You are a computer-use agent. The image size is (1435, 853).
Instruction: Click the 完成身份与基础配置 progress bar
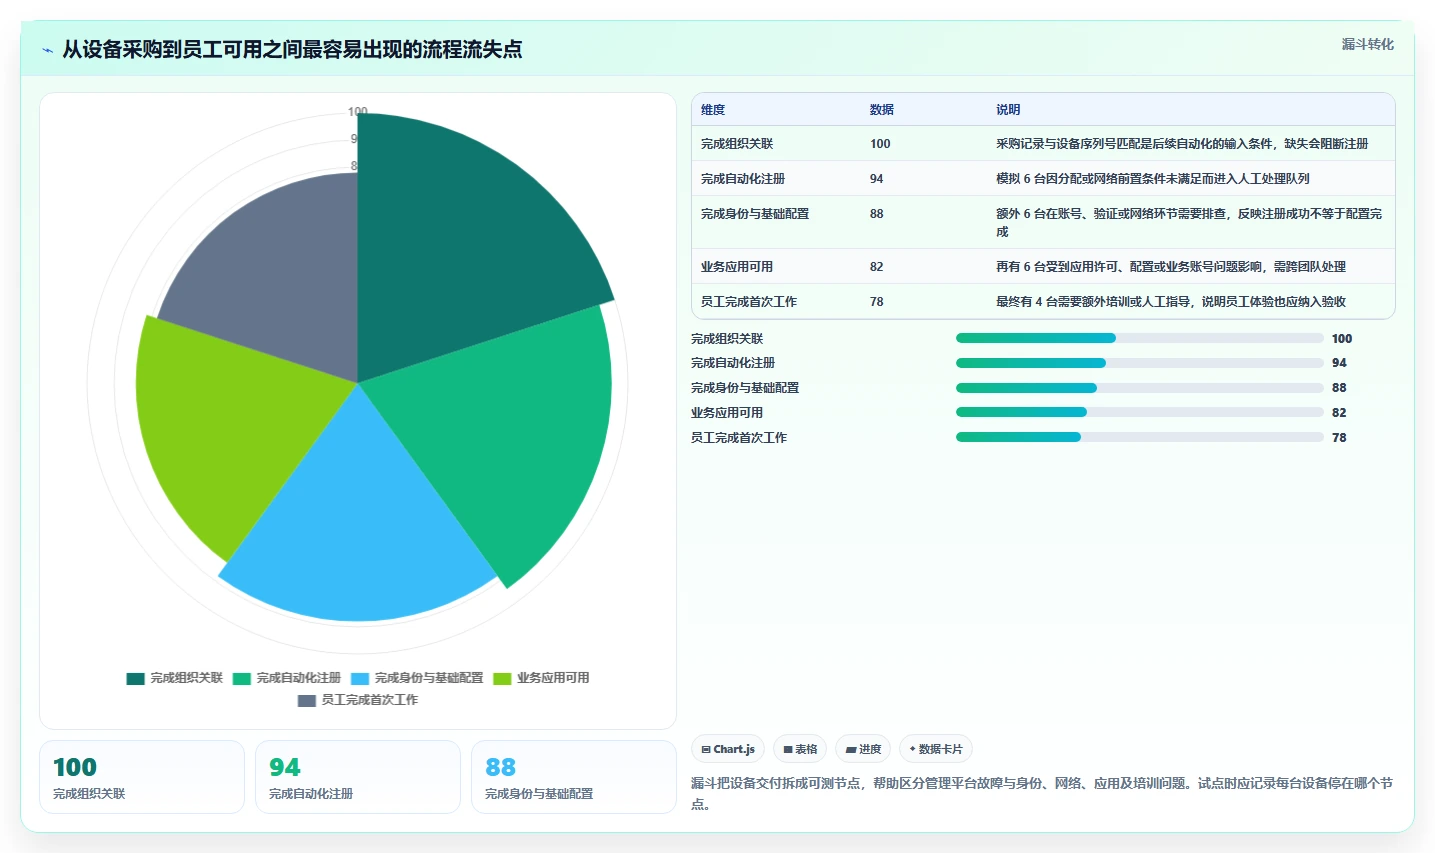click(x=1140, y=388)
